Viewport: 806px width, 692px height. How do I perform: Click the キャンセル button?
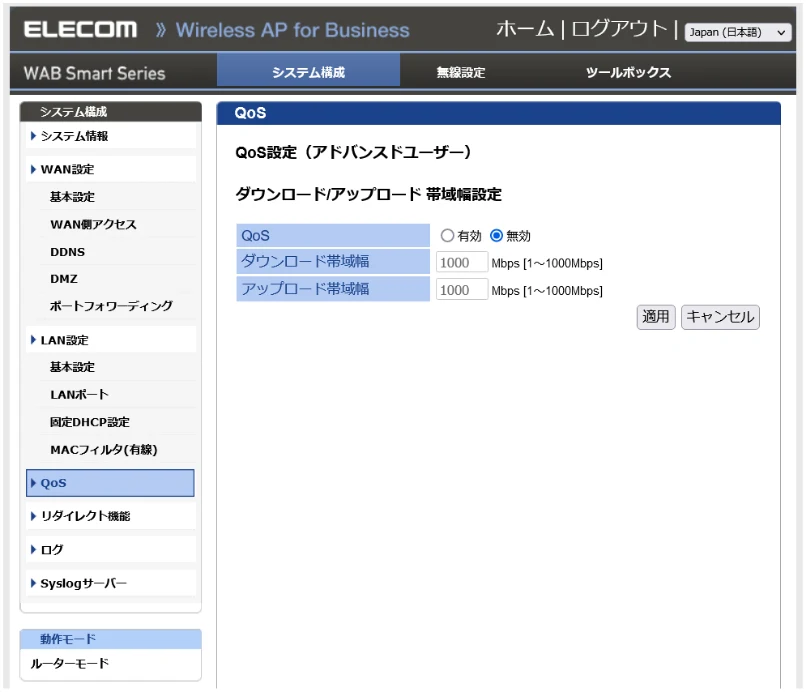720,317
